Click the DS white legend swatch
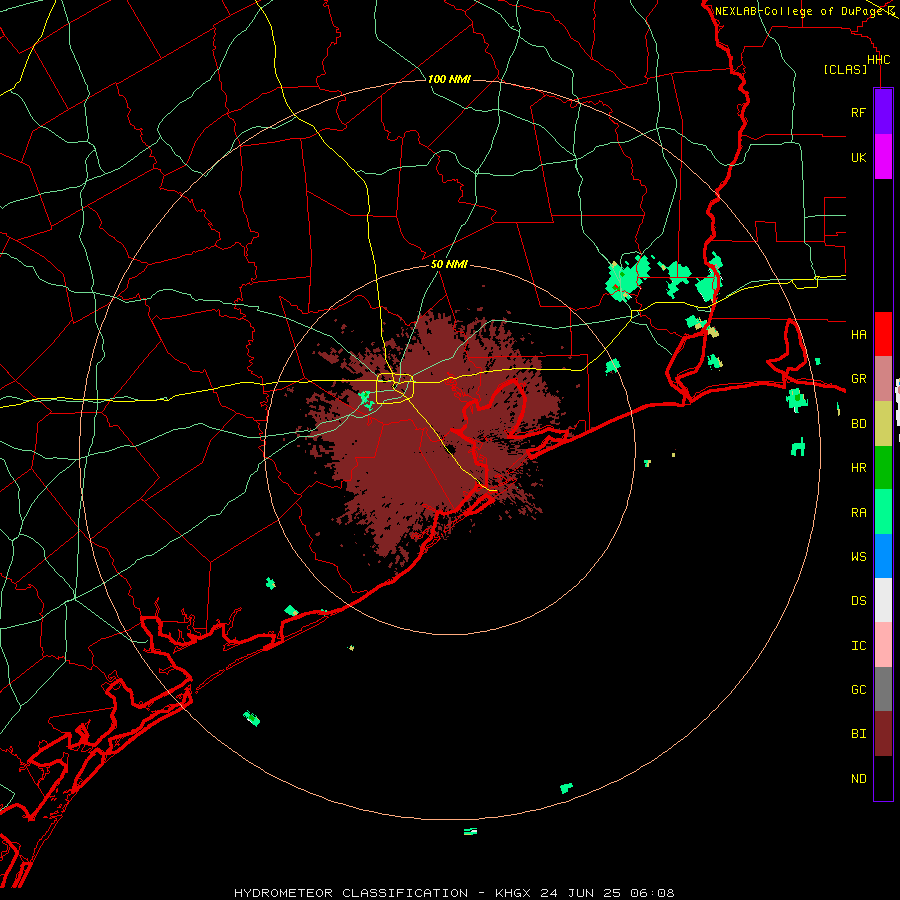 (883, 600)
